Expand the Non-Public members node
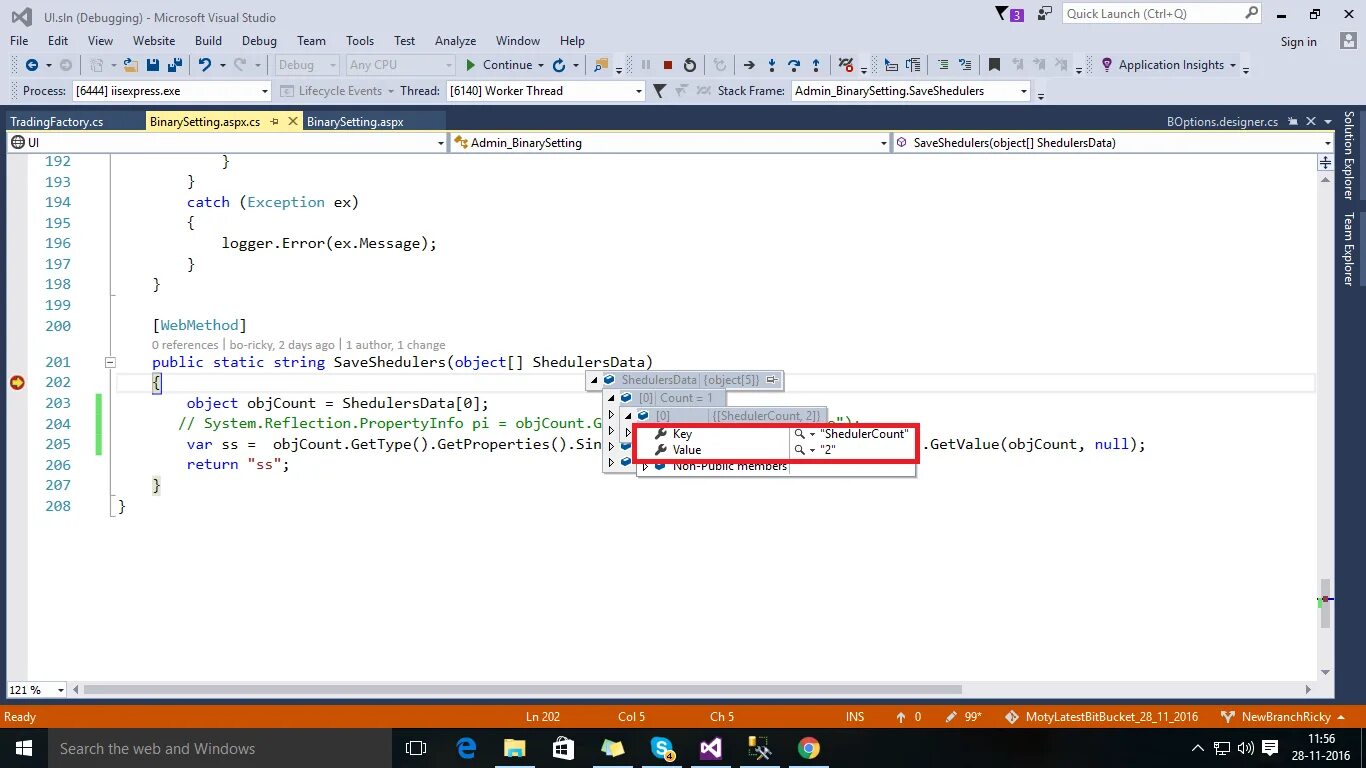Screen dimensions: 1366x768 pyautogui.click(x=645, y=465)
